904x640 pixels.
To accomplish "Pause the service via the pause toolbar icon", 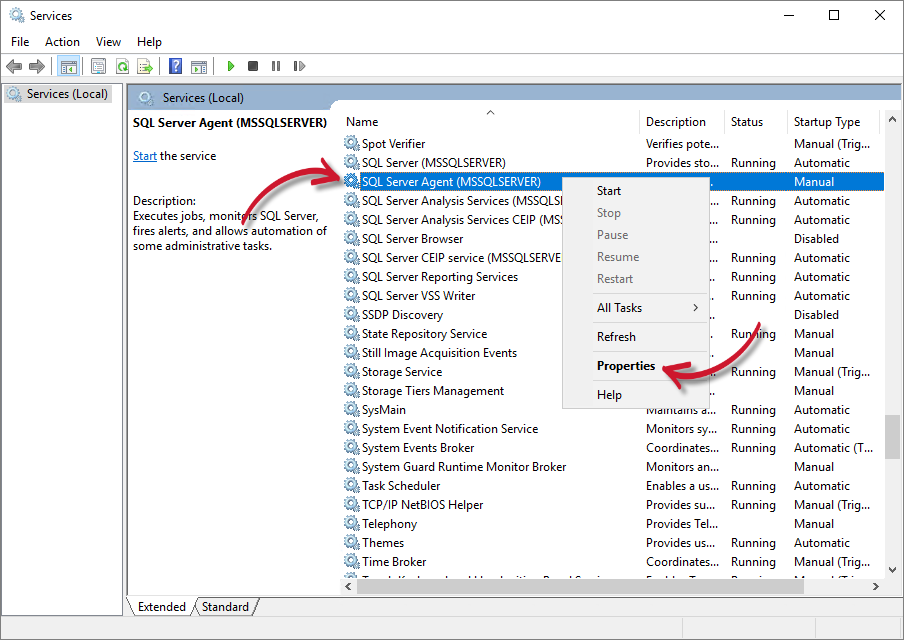I will pyautogui.click(x=276, y=66).
